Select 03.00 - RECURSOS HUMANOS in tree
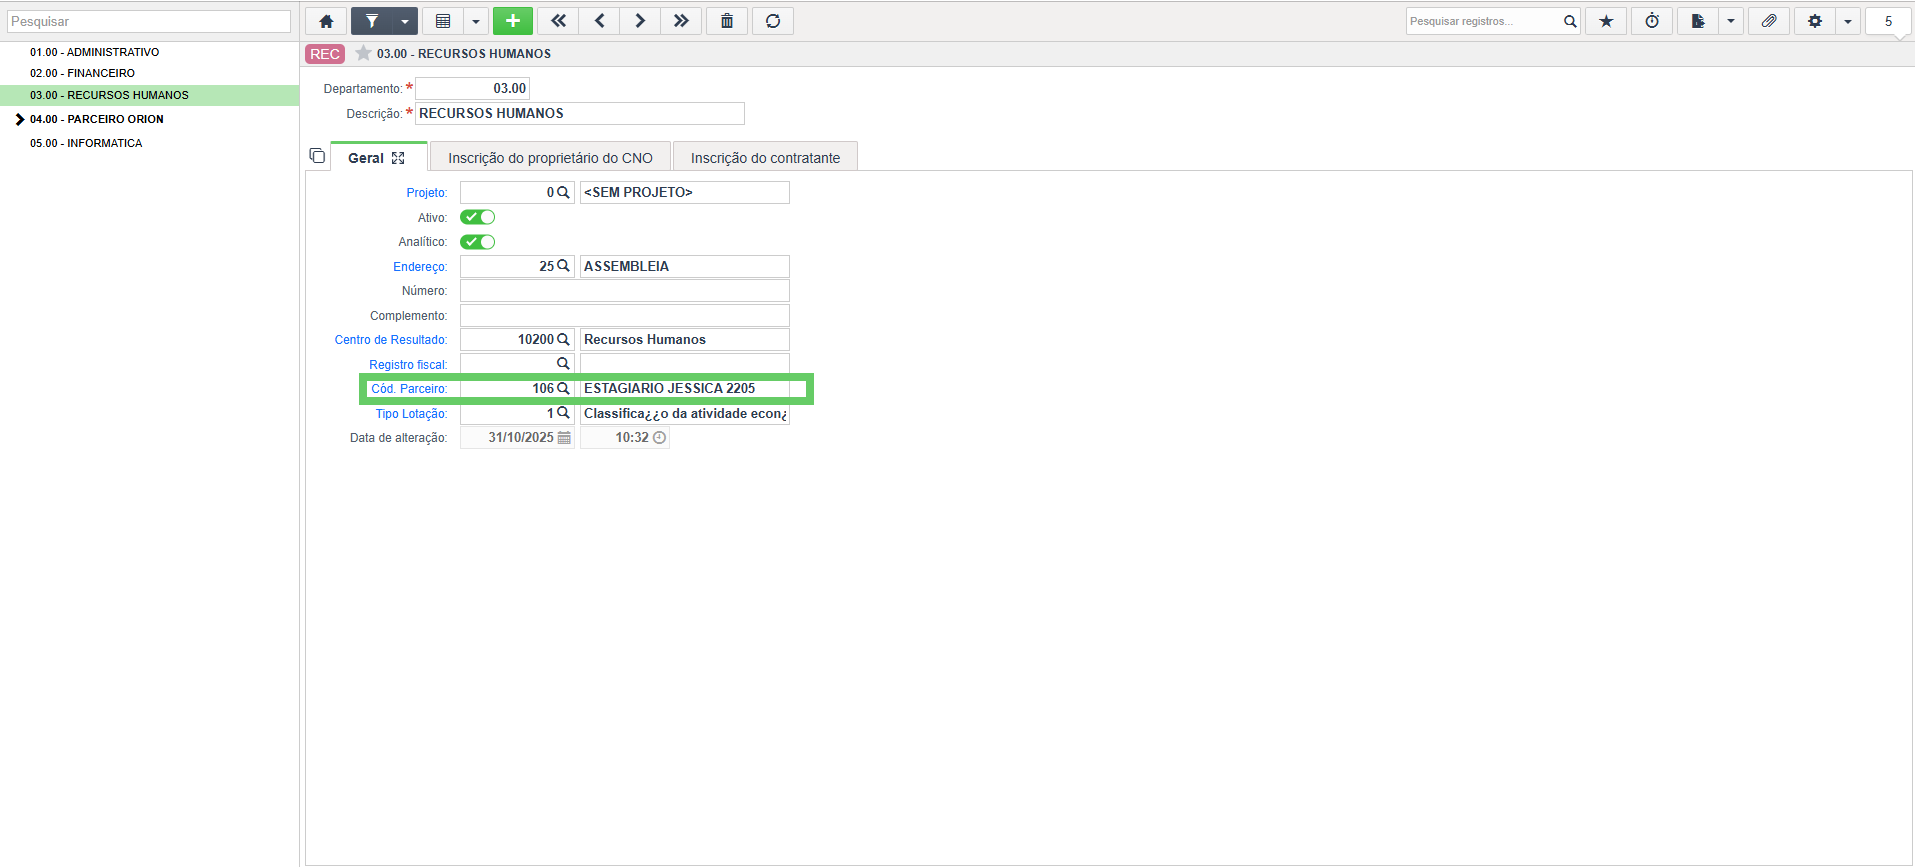Screen dimensions: 1915x867 pos(109,95)
